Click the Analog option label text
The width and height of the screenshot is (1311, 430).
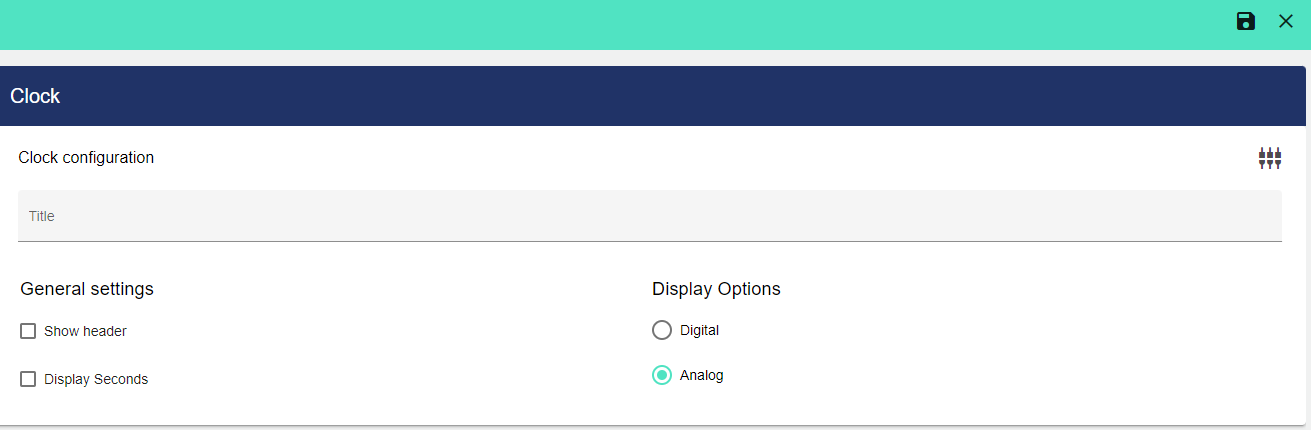click(x=701, y=375)
